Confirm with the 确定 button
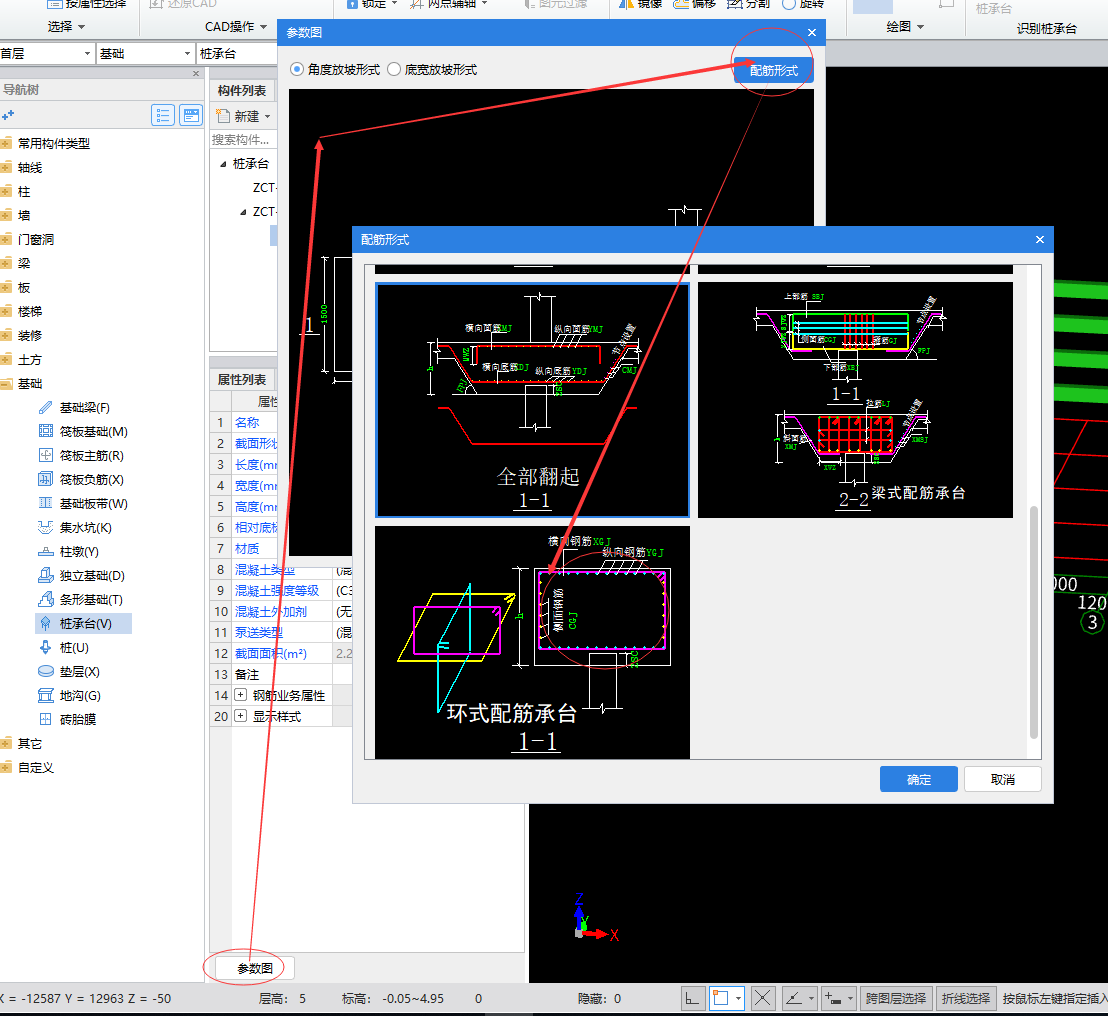 pos(919,779)
